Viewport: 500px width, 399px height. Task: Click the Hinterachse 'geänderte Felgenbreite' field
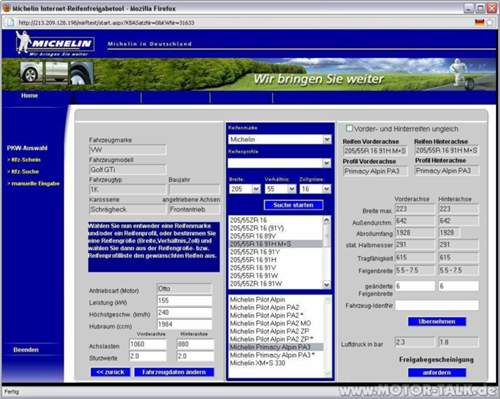click(x=459, y=286)
